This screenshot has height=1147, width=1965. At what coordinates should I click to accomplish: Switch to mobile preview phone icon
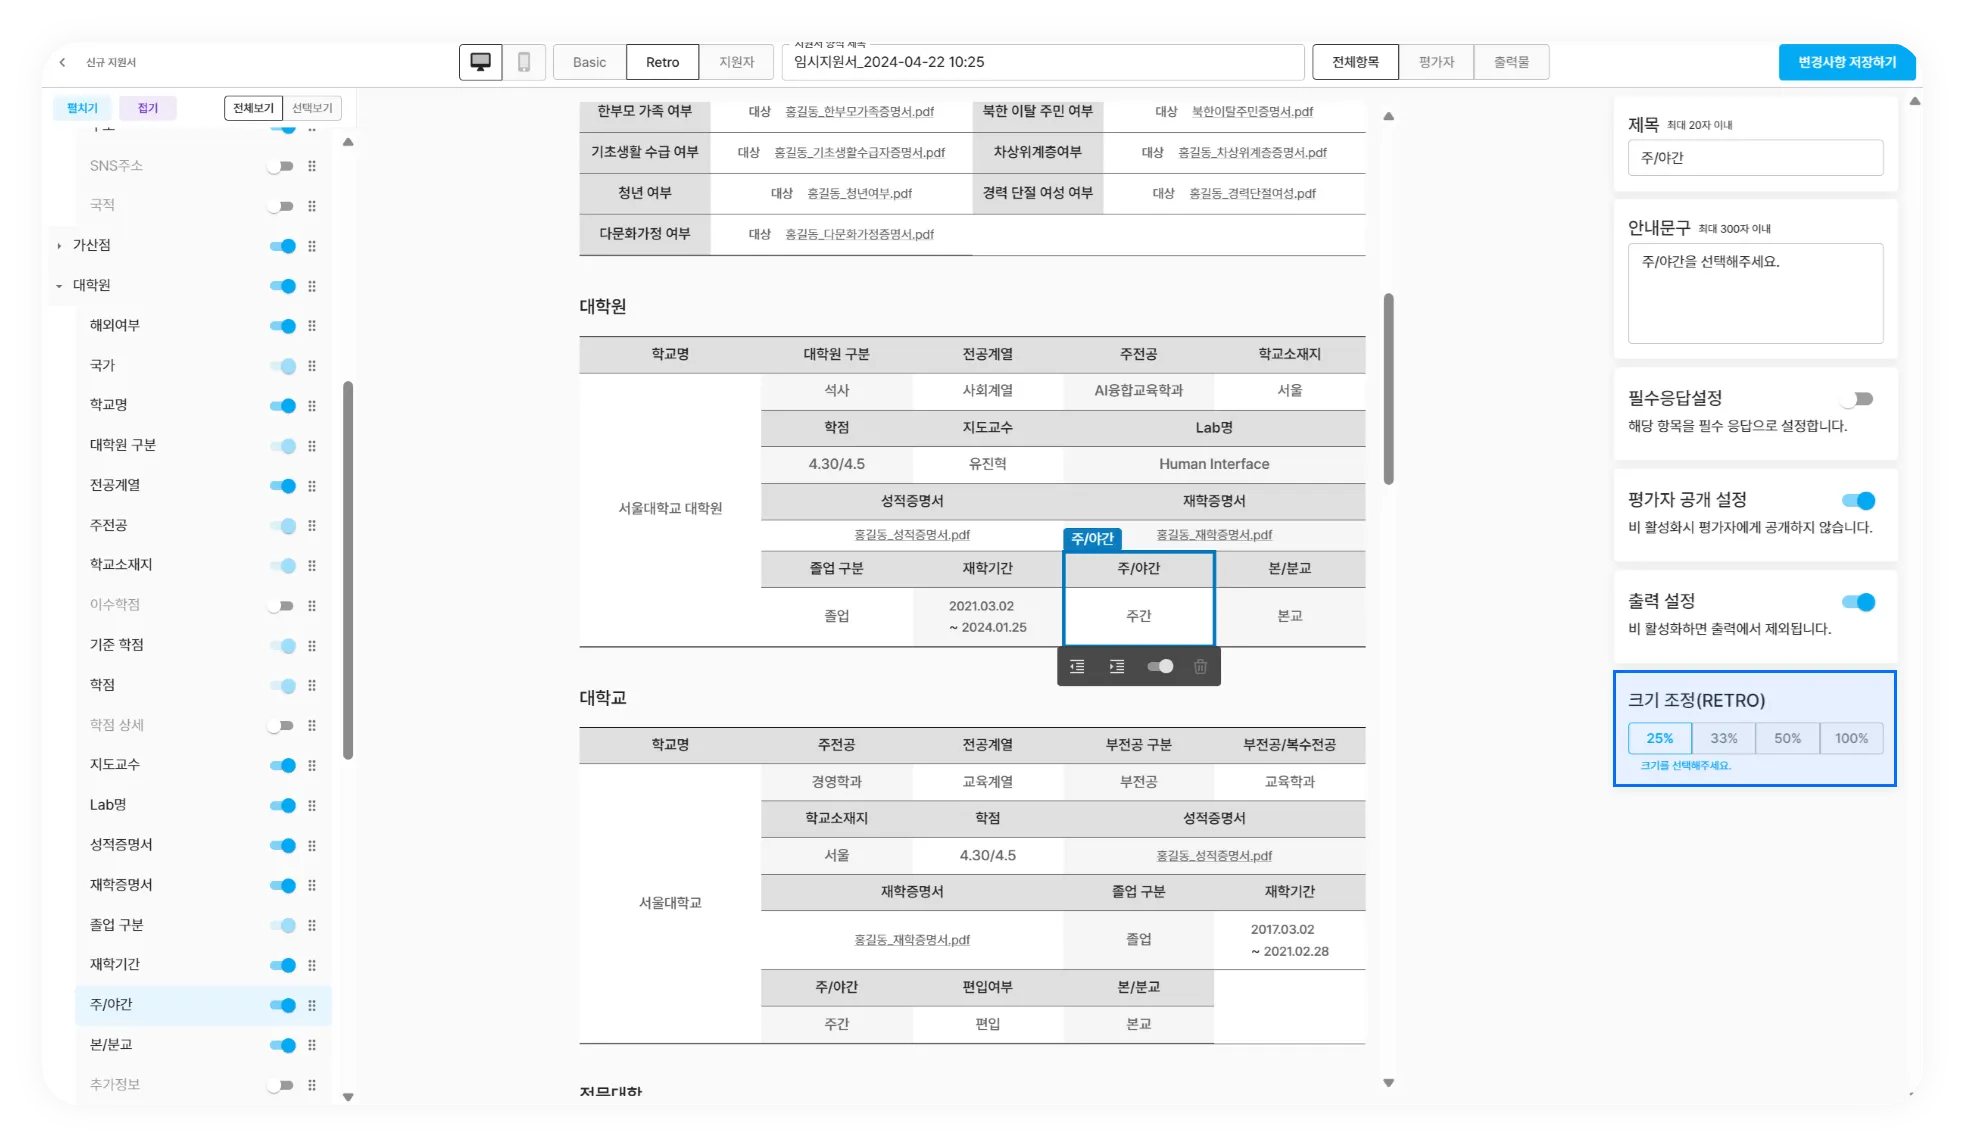(x=524, y=62)
